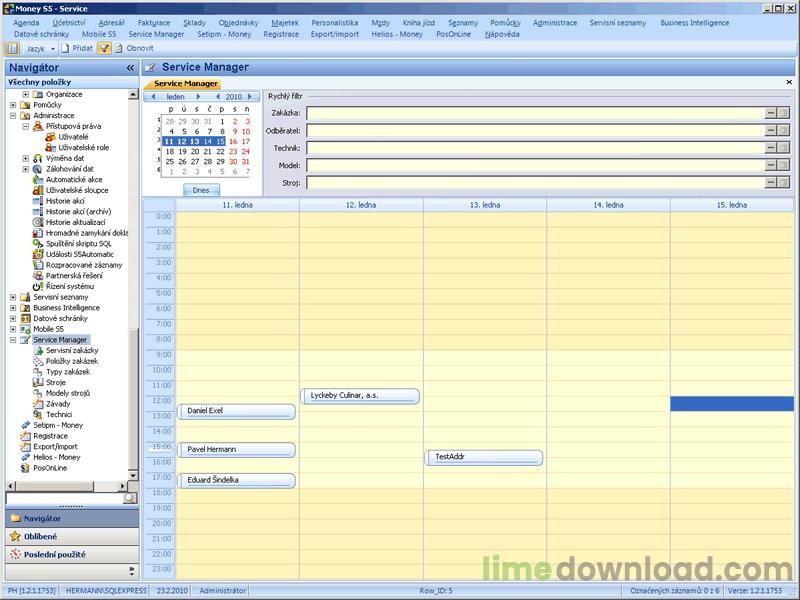
Task: Click the Technik filter input field
Action: pyautogui.click(x=536, y=148)
